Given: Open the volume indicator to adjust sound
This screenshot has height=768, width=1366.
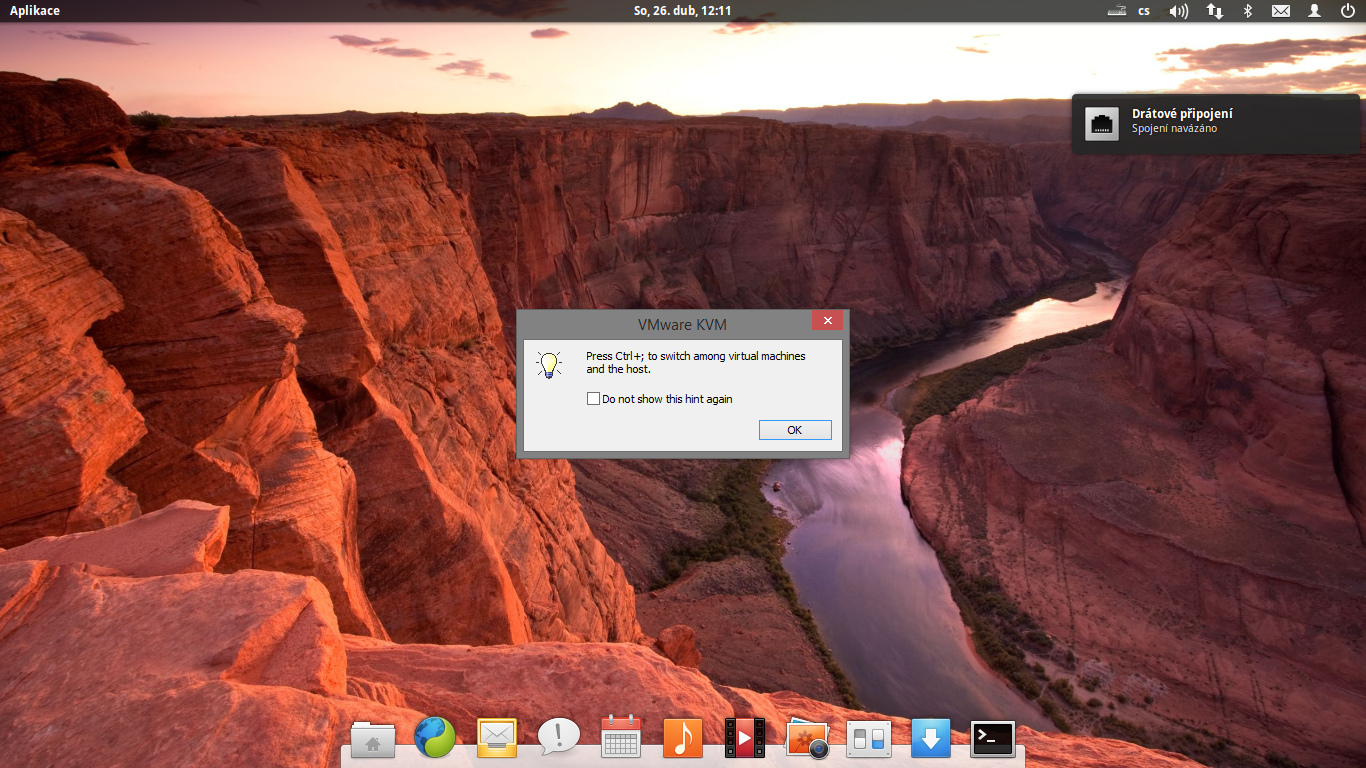Looking at the screenshot, I should coord(1177,11).
